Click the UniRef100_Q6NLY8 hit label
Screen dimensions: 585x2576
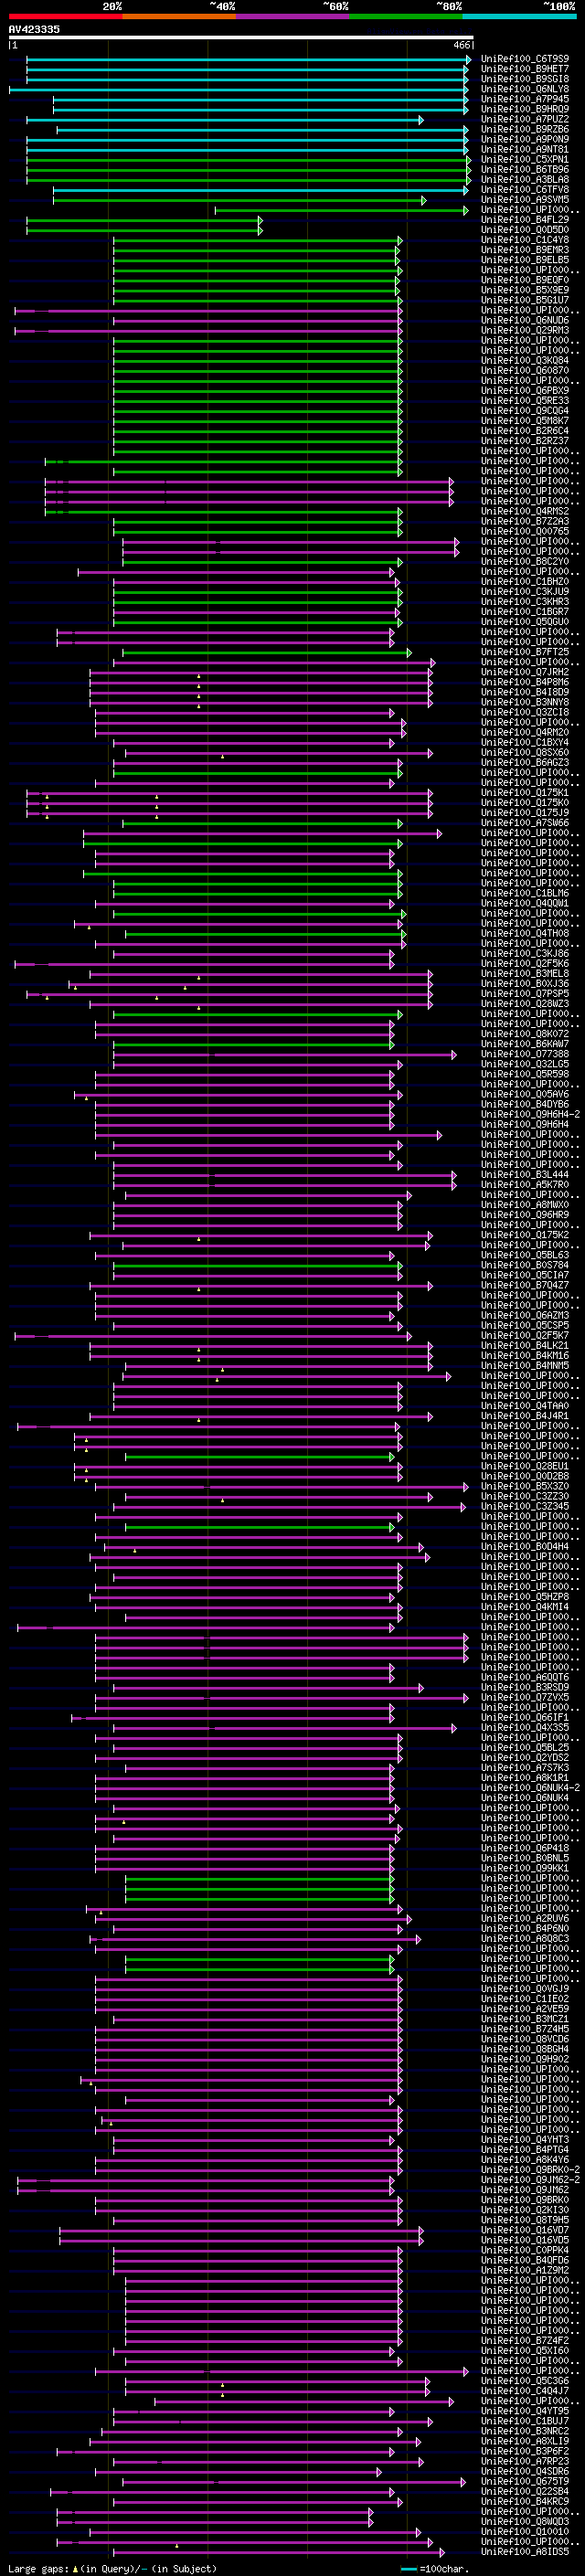(x=525, y=89)
